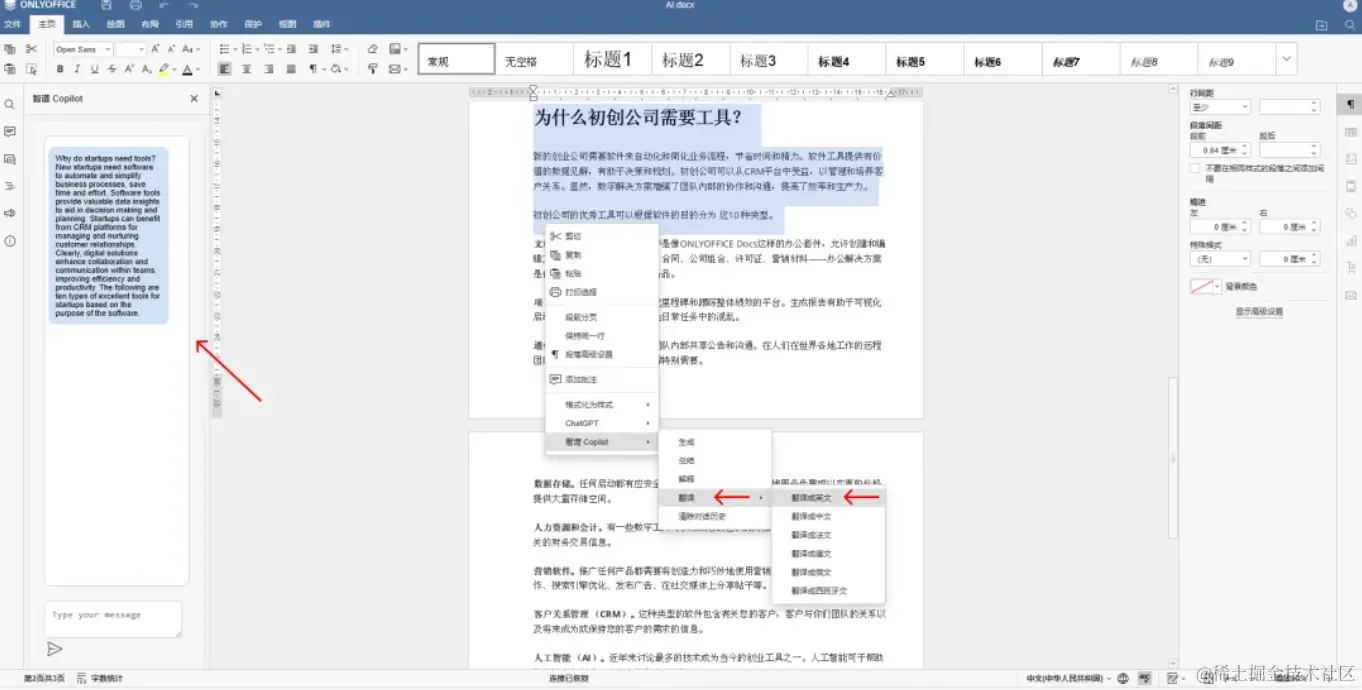Toggle the show paragraph marks button
Screen dimensions: 1362x690
pos(312,68)
